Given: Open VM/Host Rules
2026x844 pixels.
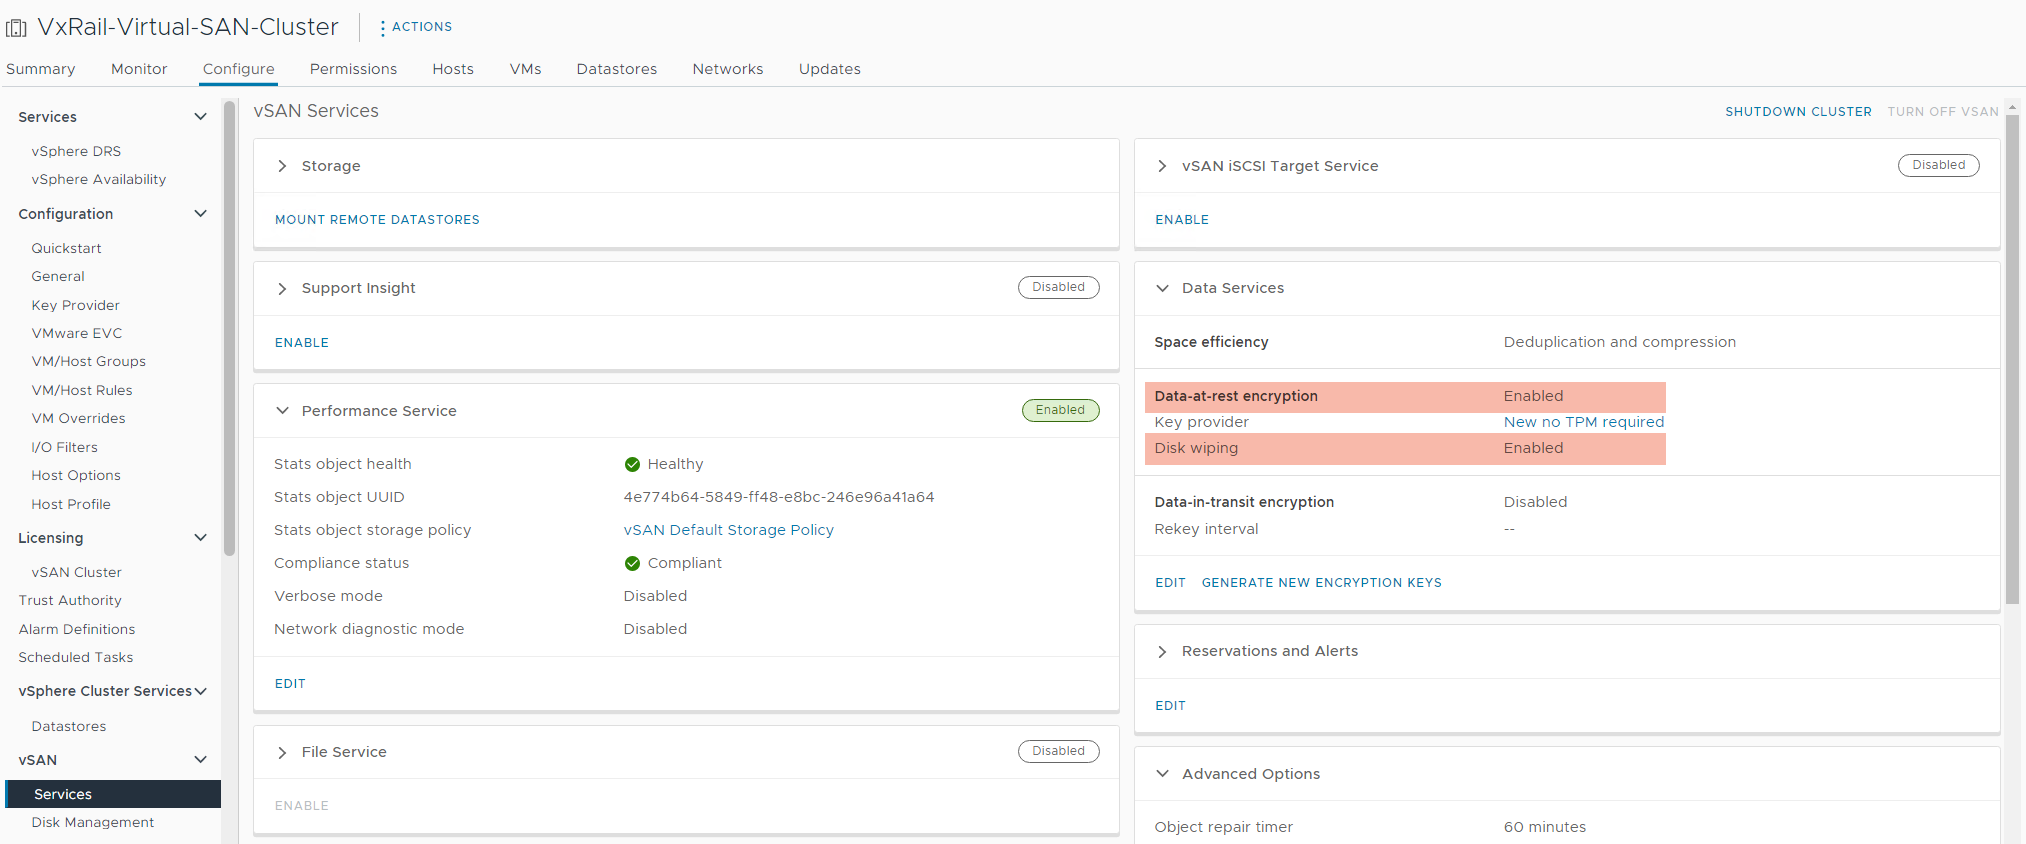Looking at the screenshot, I should [82, 391].
